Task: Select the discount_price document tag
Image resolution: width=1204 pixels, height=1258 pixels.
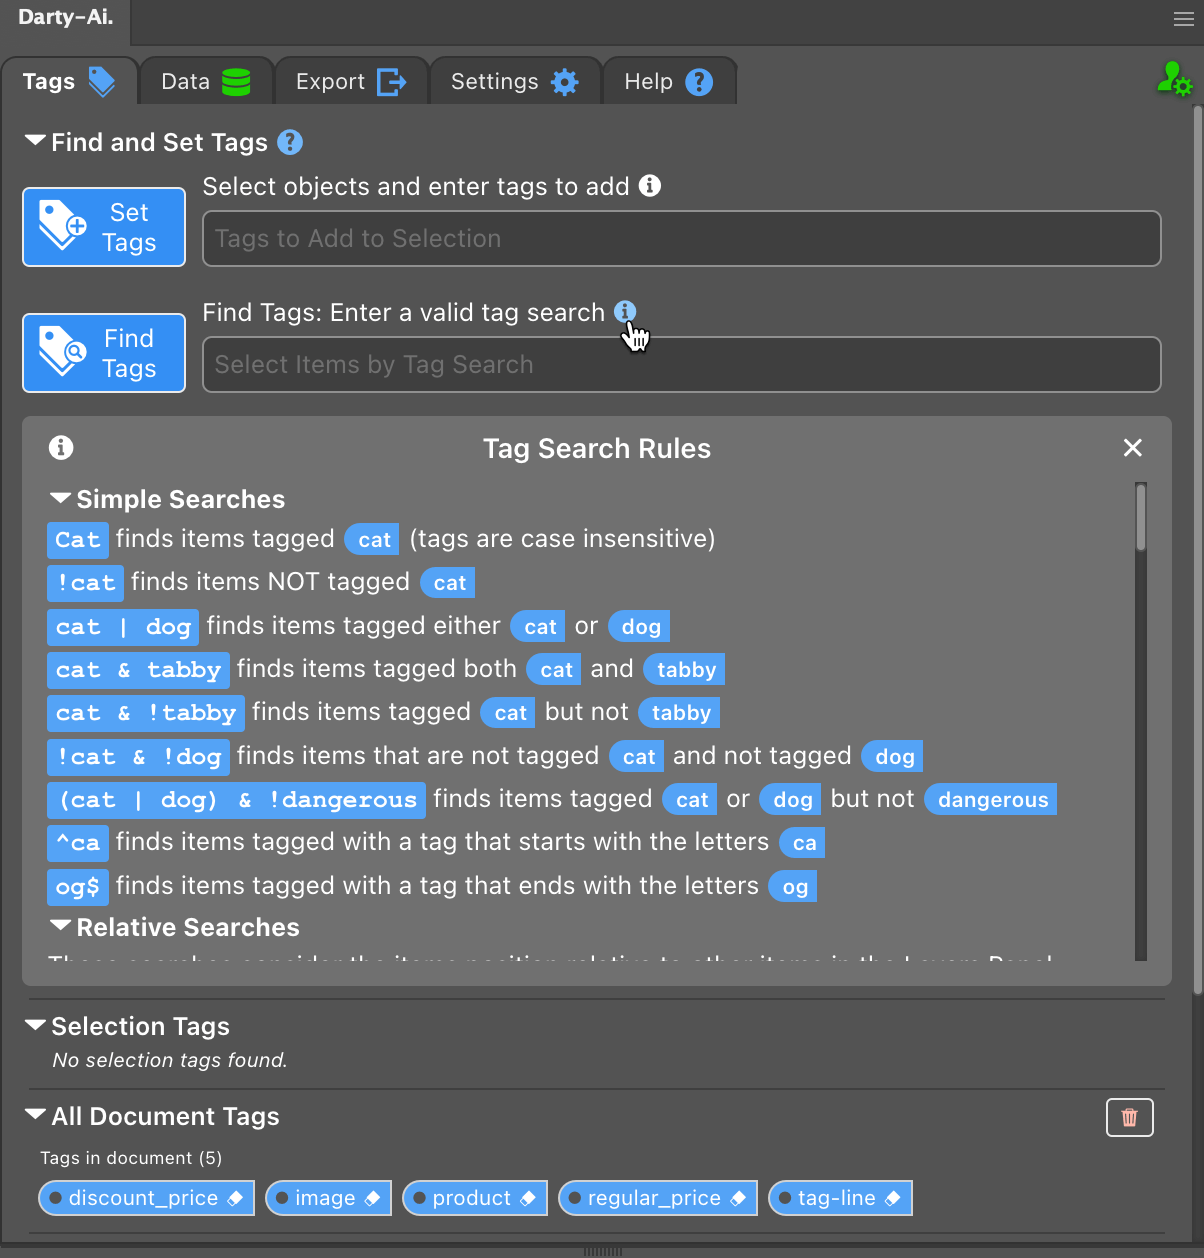Action: [x=146, y=1198]
